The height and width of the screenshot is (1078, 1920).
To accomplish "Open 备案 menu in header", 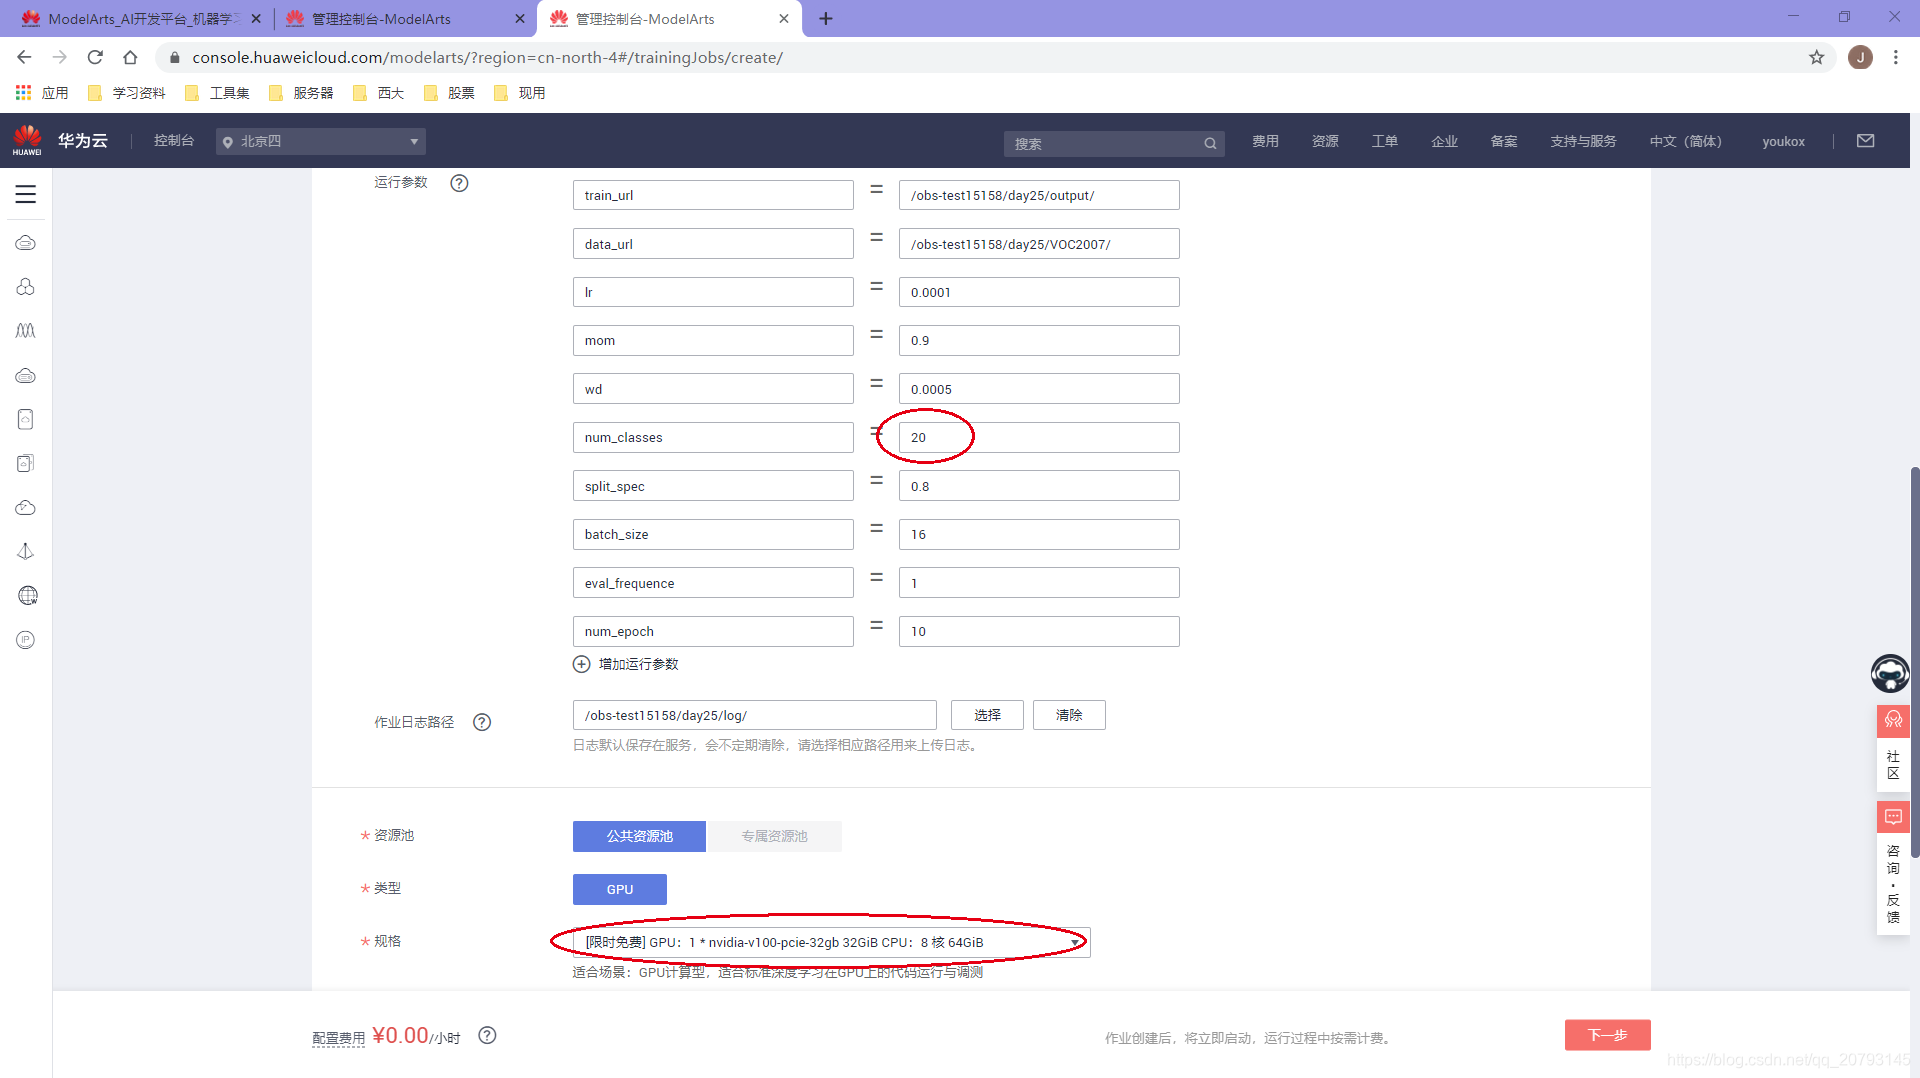I will (x=1504, y=141).
